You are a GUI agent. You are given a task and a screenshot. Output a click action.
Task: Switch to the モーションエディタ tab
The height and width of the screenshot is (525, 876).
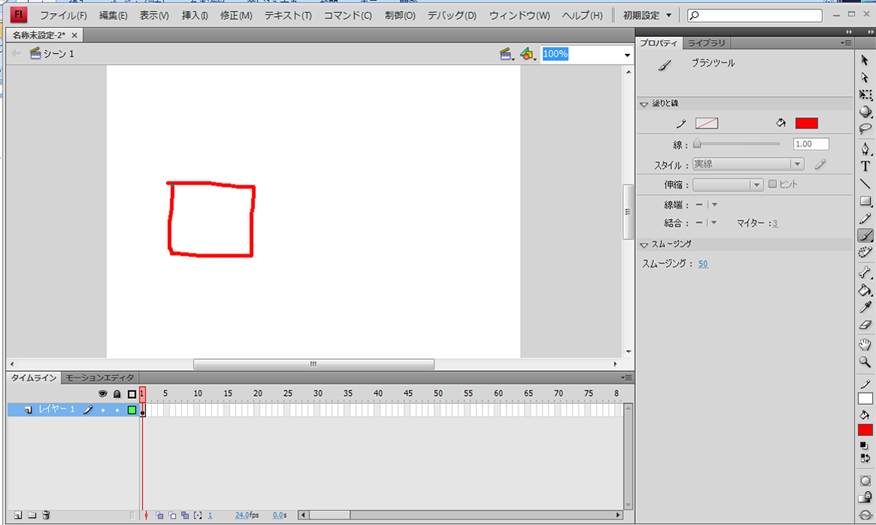click(x=99, y=378)
